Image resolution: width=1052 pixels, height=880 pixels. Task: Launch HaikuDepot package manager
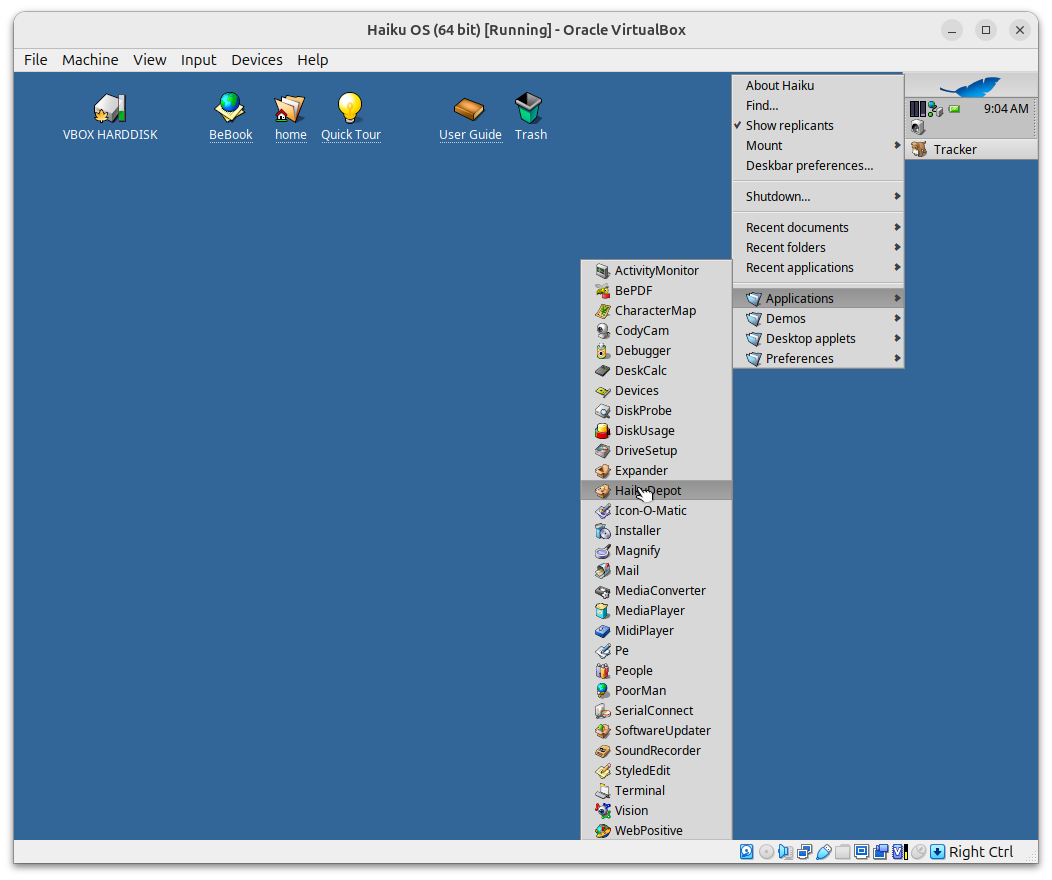[x=656, y=490]
